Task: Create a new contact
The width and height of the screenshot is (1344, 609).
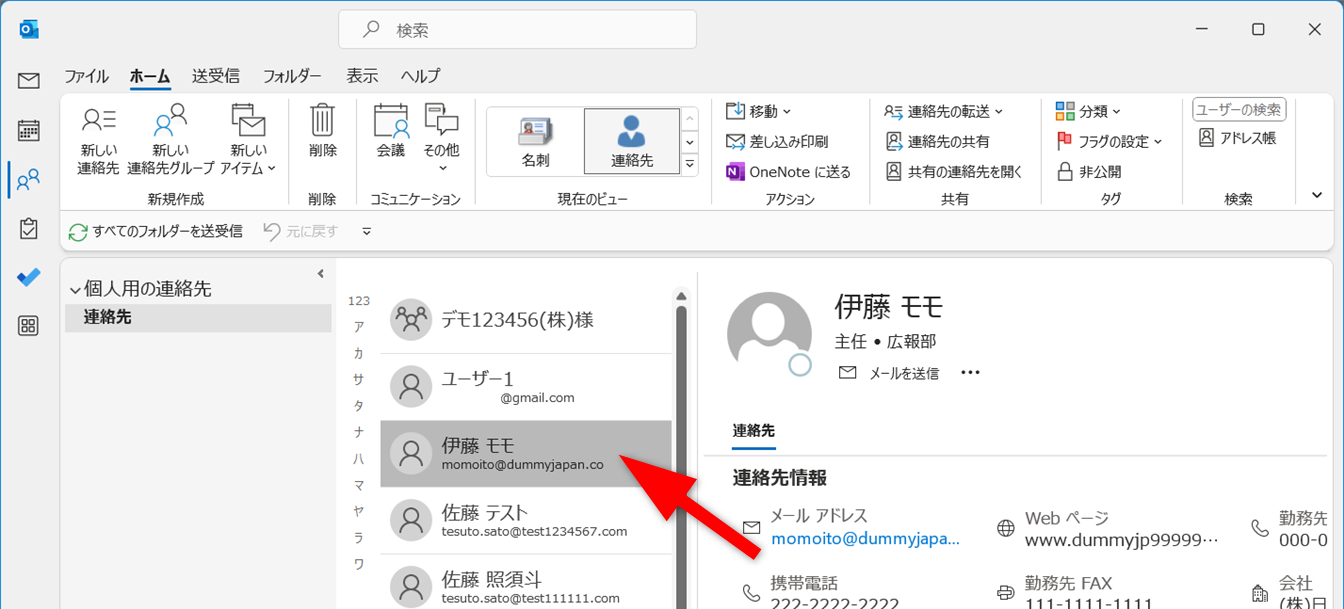Action: coord(98,140)
